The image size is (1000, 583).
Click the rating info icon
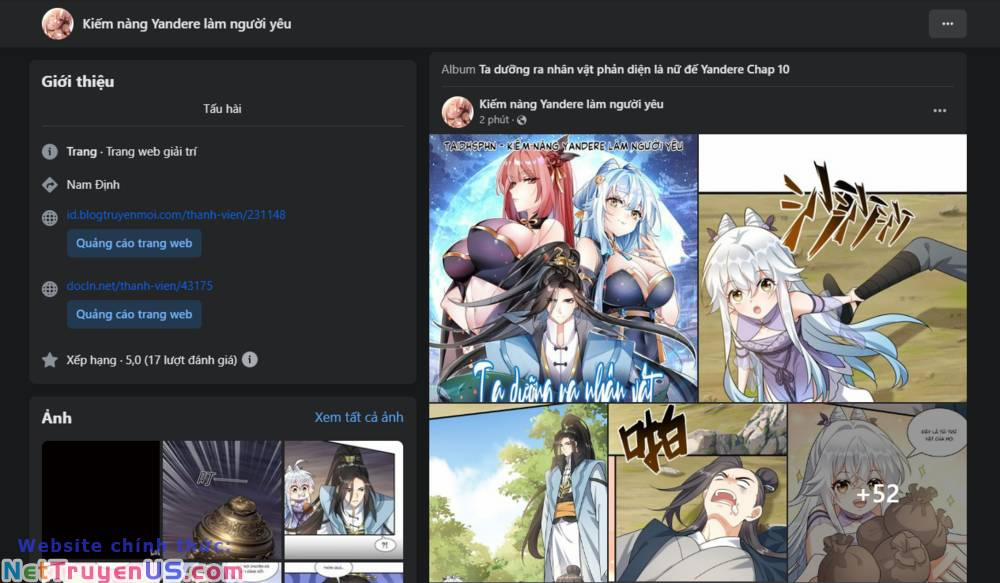pyautogui.click(x=250, y=360)
